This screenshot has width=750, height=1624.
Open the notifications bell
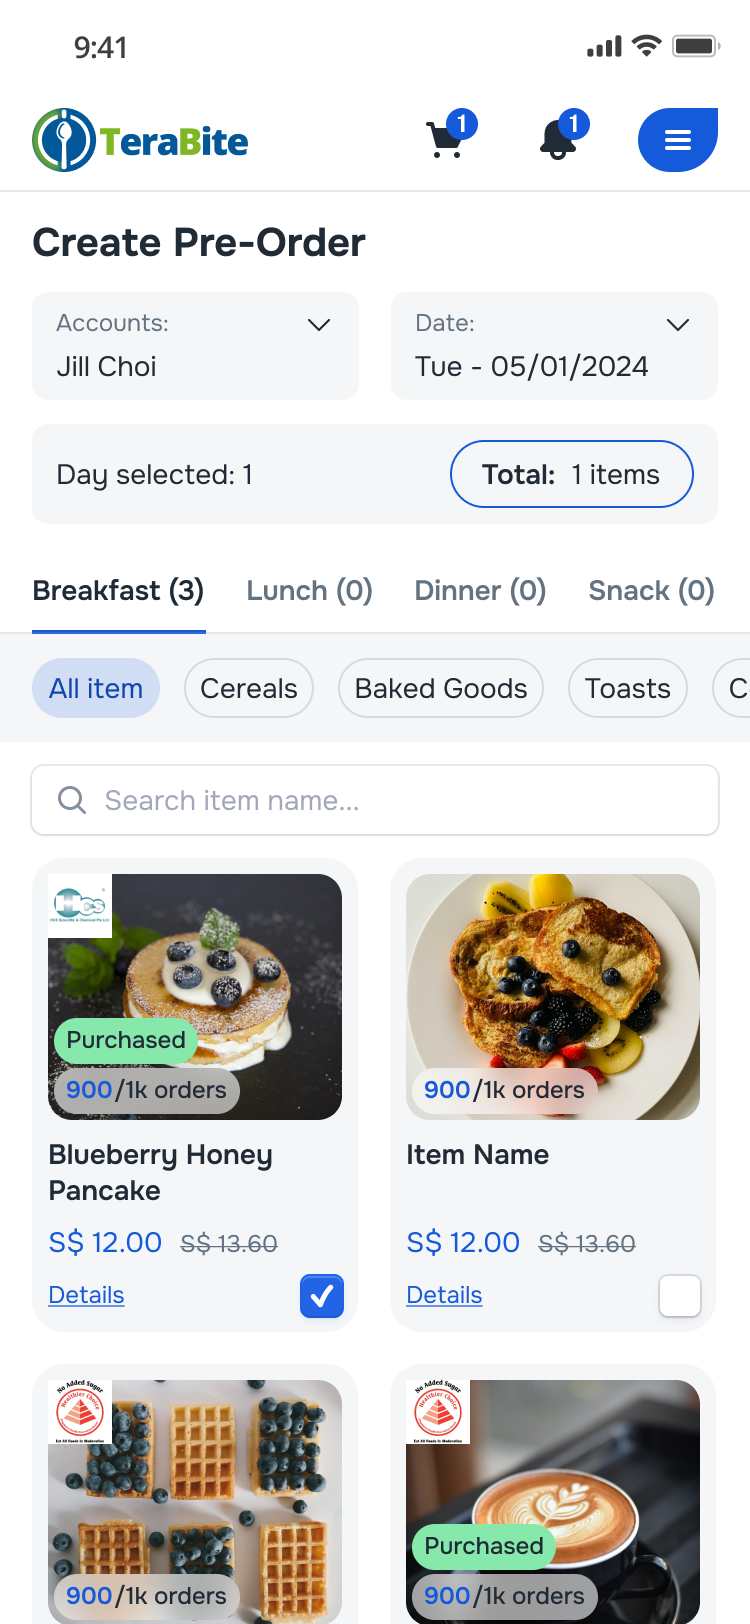coord(558,140)
